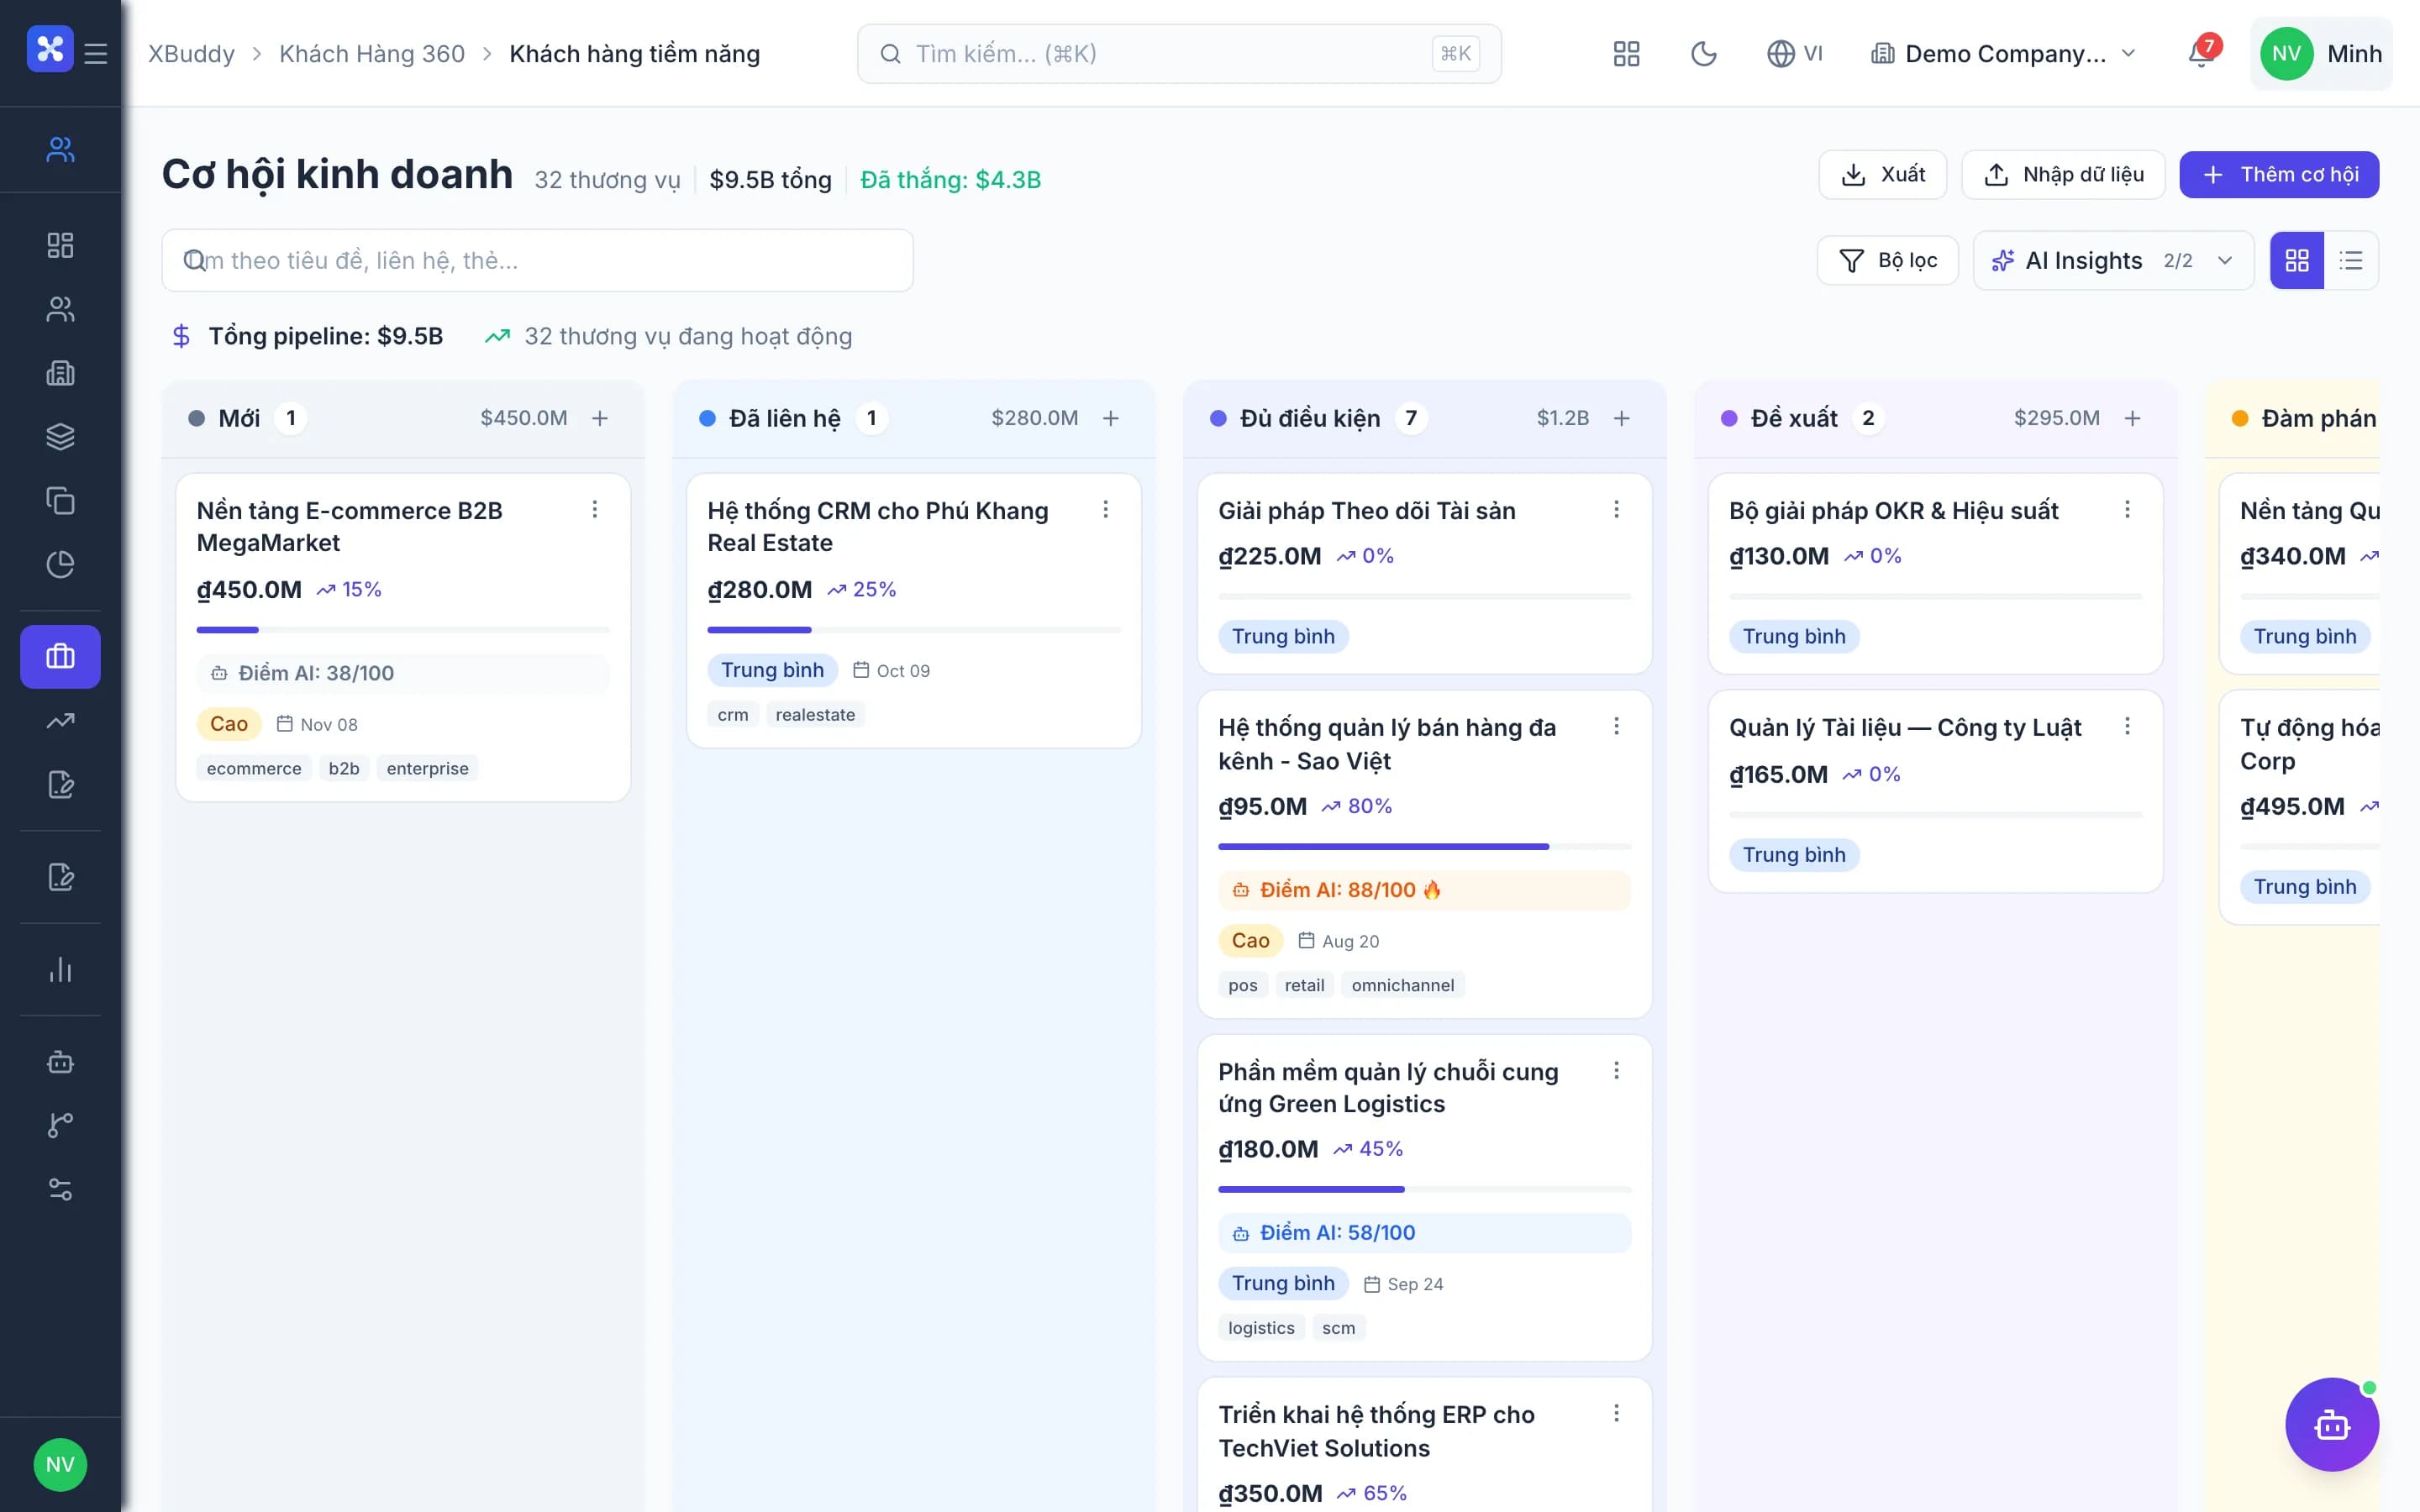The height and width of the screenshot is (1512, 2420).
Task: Toggle dark mode with moon icon
Action: point(1704,54)
